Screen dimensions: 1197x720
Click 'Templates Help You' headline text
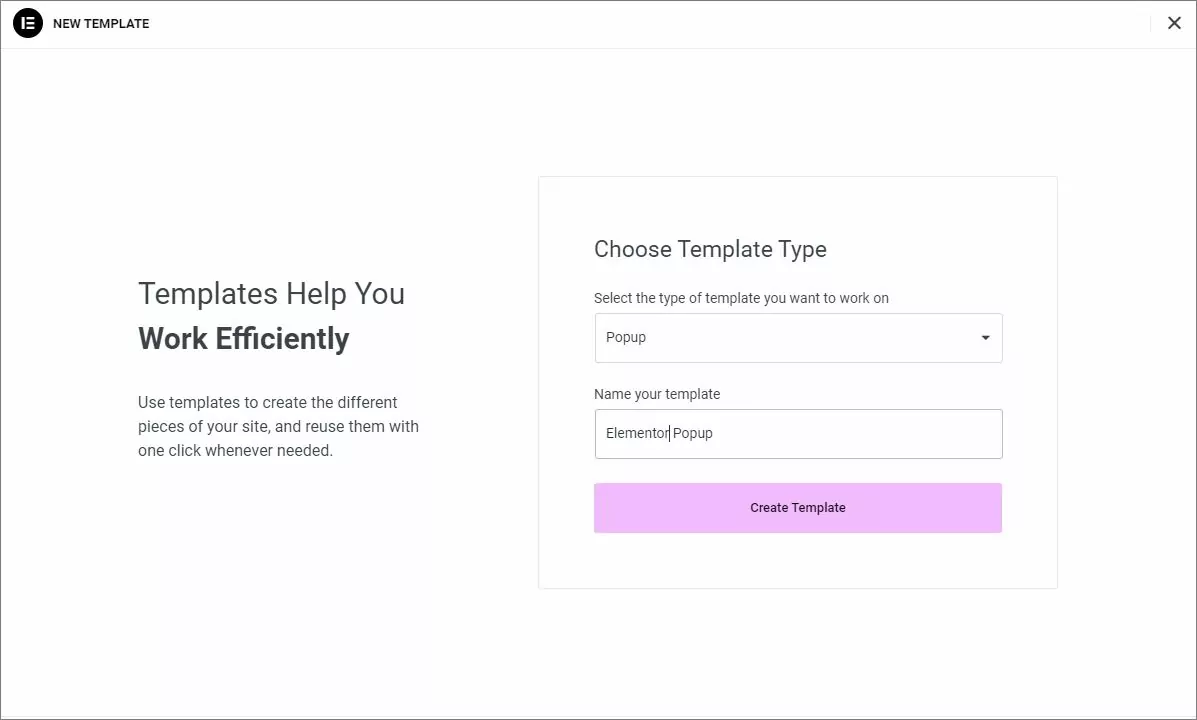271,293
